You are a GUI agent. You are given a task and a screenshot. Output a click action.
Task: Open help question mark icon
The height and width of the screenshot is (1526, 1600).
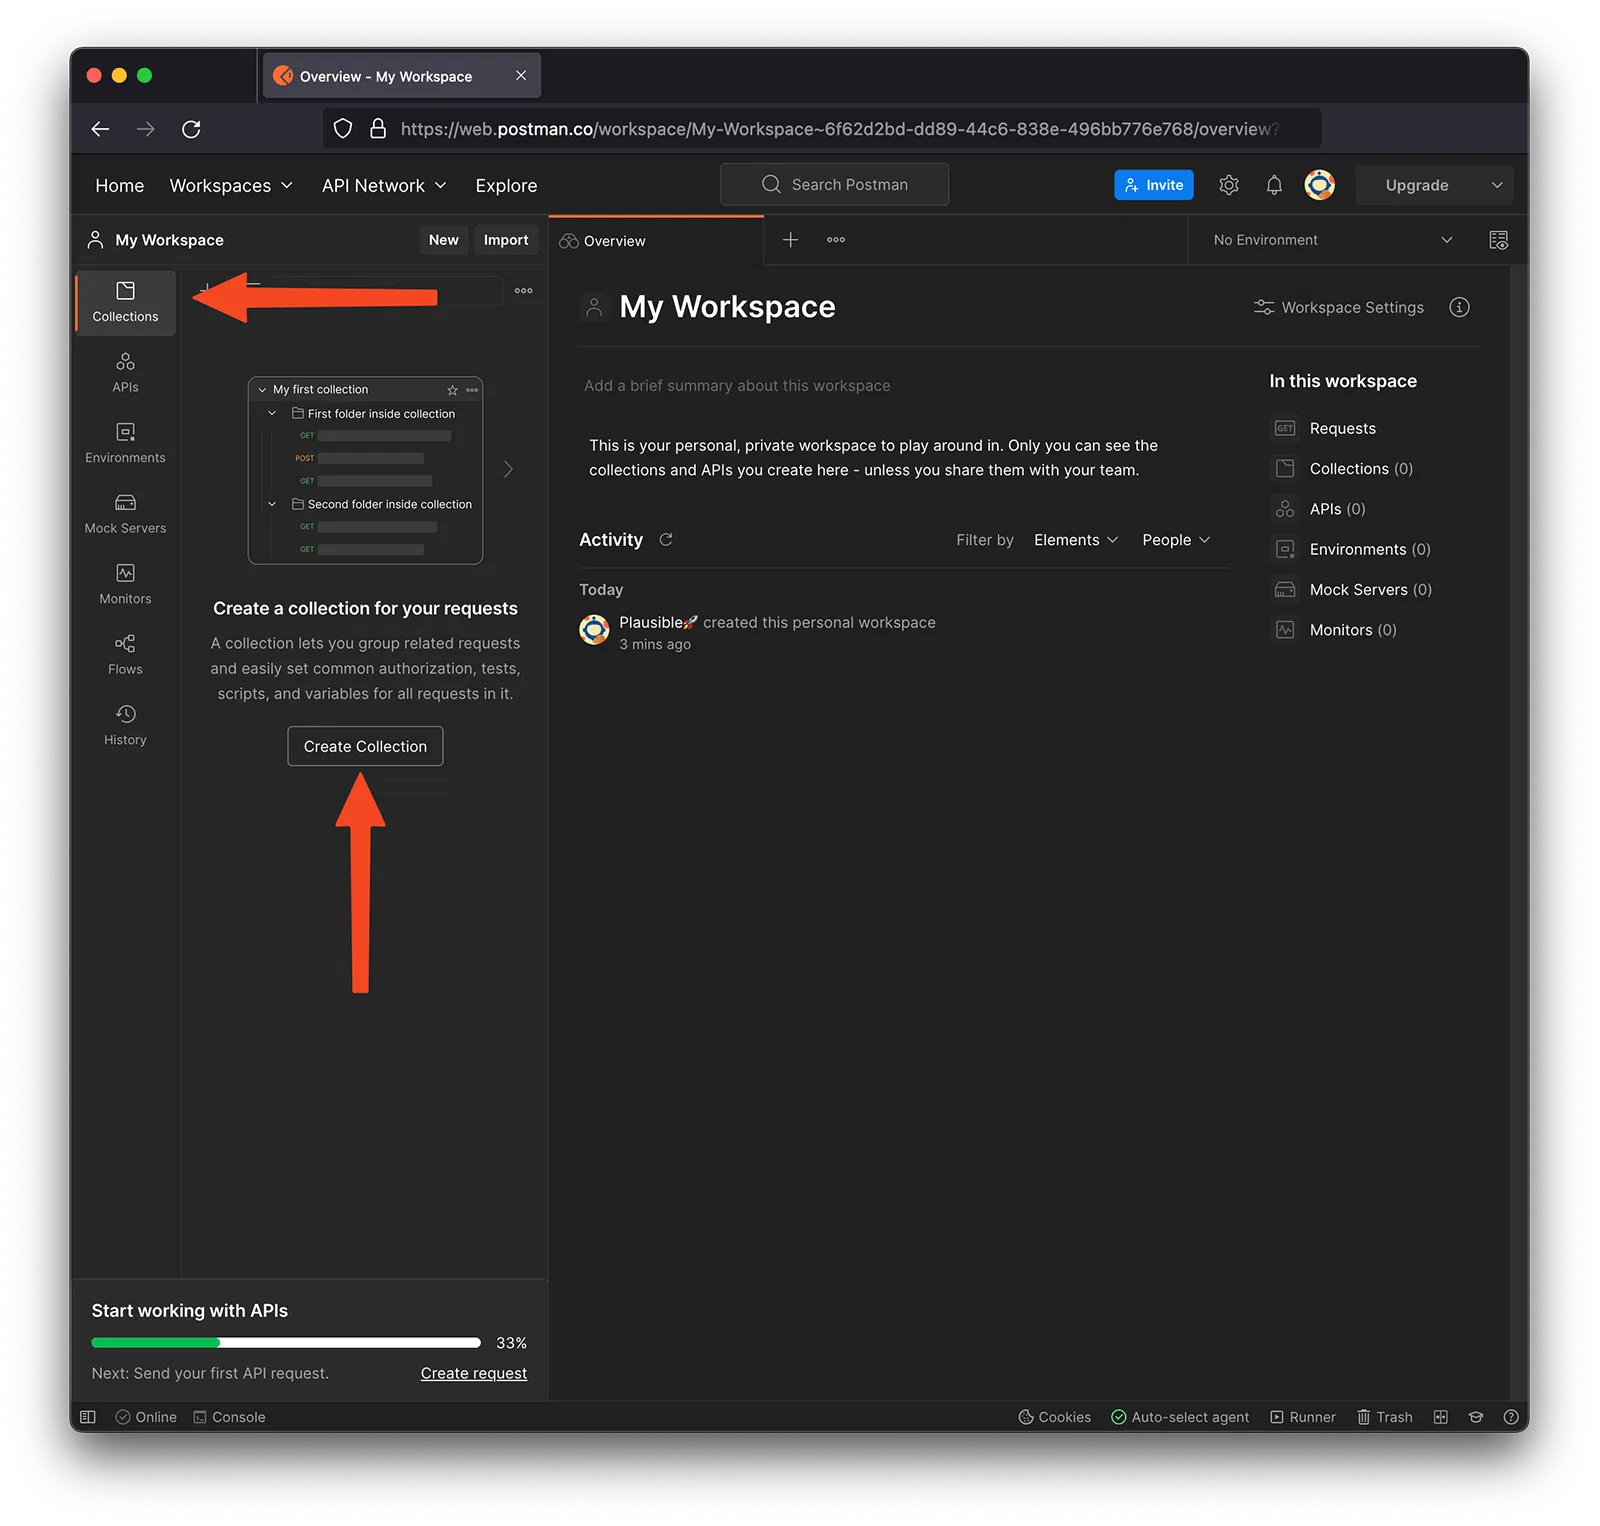1511,1417
